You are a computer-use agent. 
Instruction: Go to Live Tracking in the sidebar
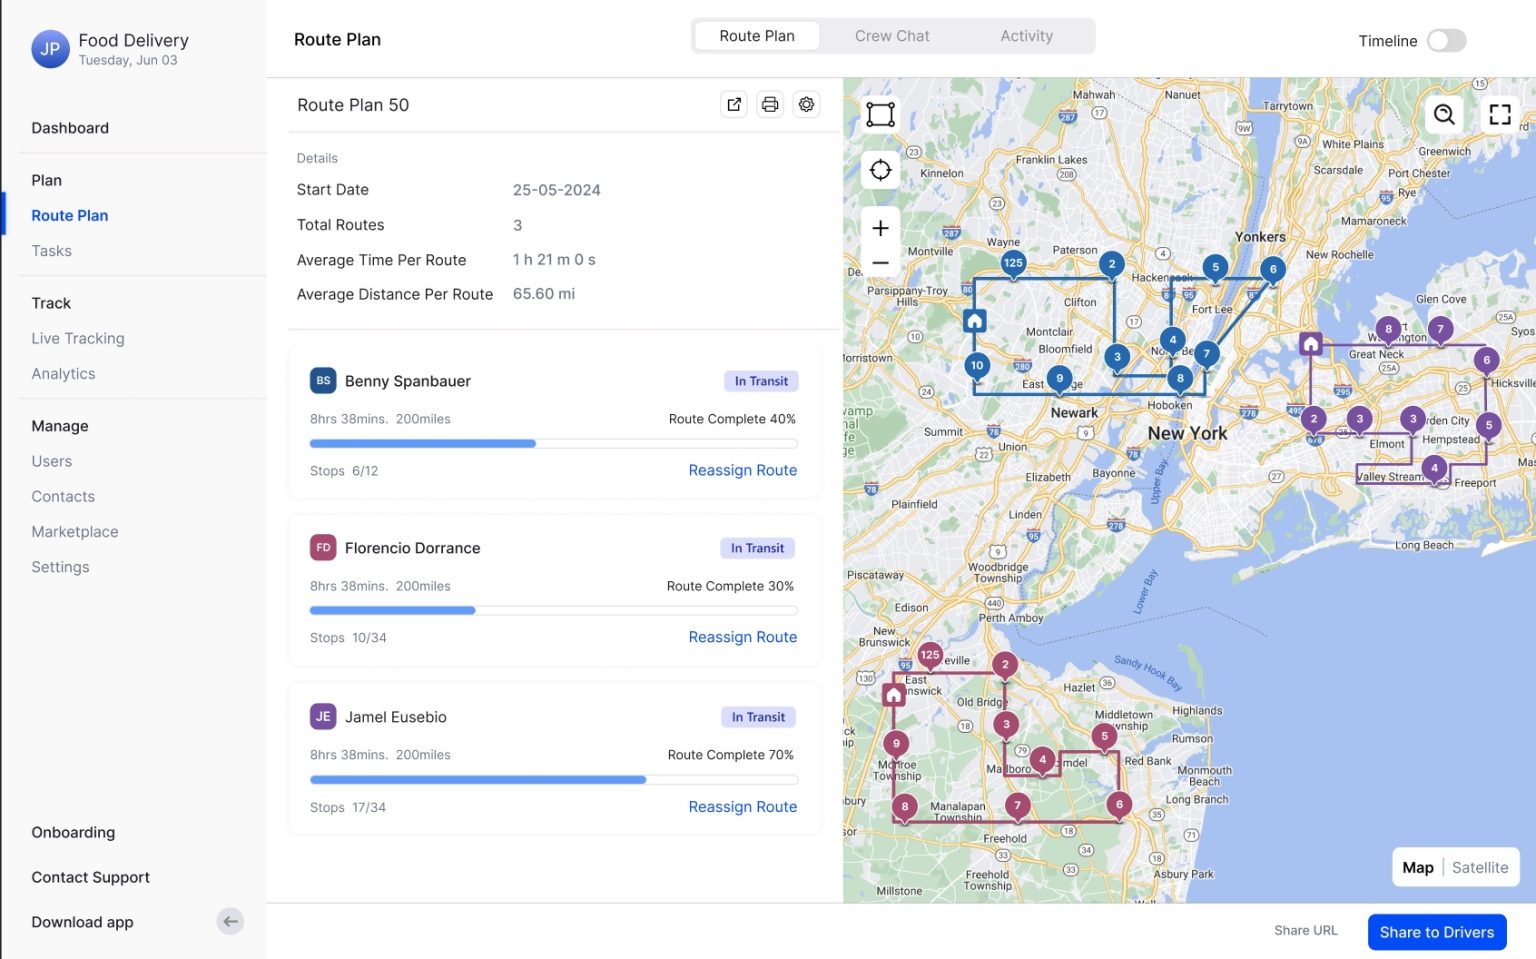coord(77,338)
